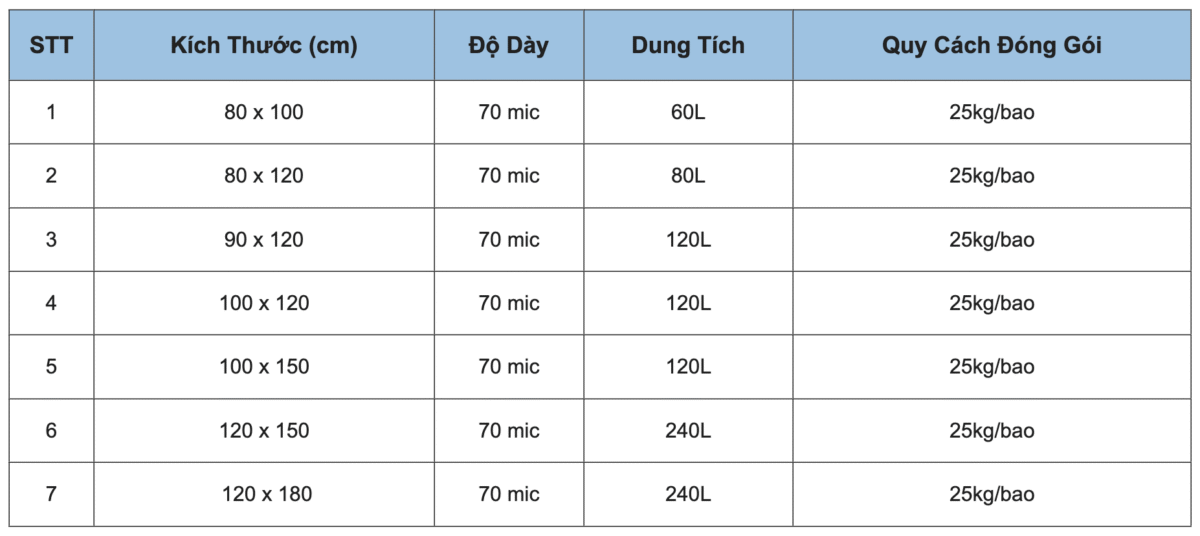1200x536 pixels.
Task: Click the 80 x 100 size cell
Action: [264, 112]
